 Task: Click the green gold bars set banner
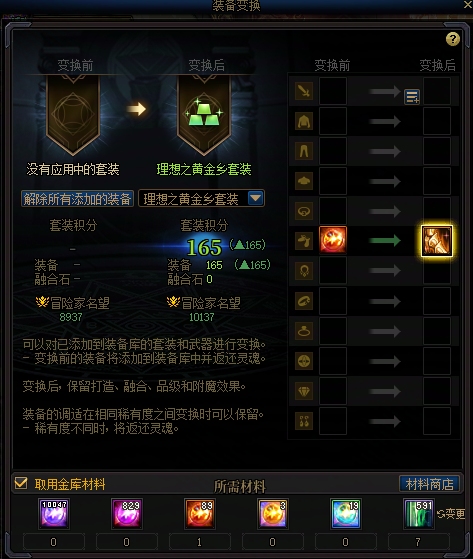pos(204,114)
